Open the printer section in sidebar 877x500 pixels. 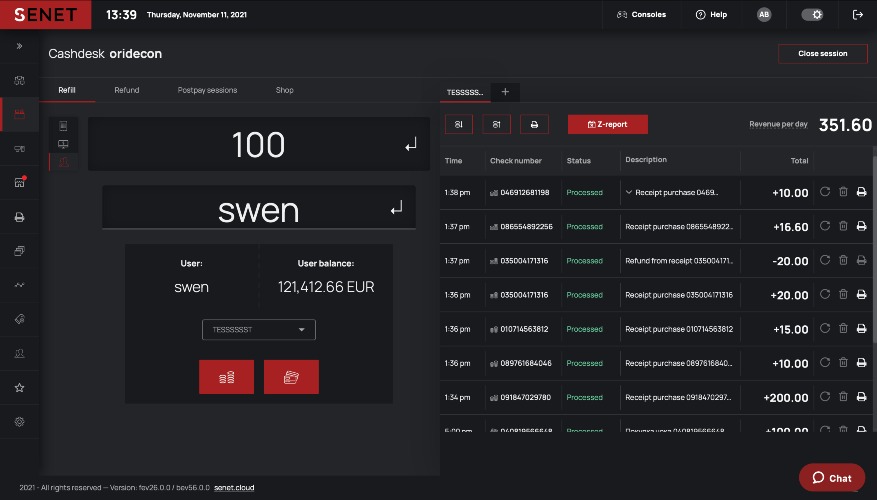click(20, 217)
